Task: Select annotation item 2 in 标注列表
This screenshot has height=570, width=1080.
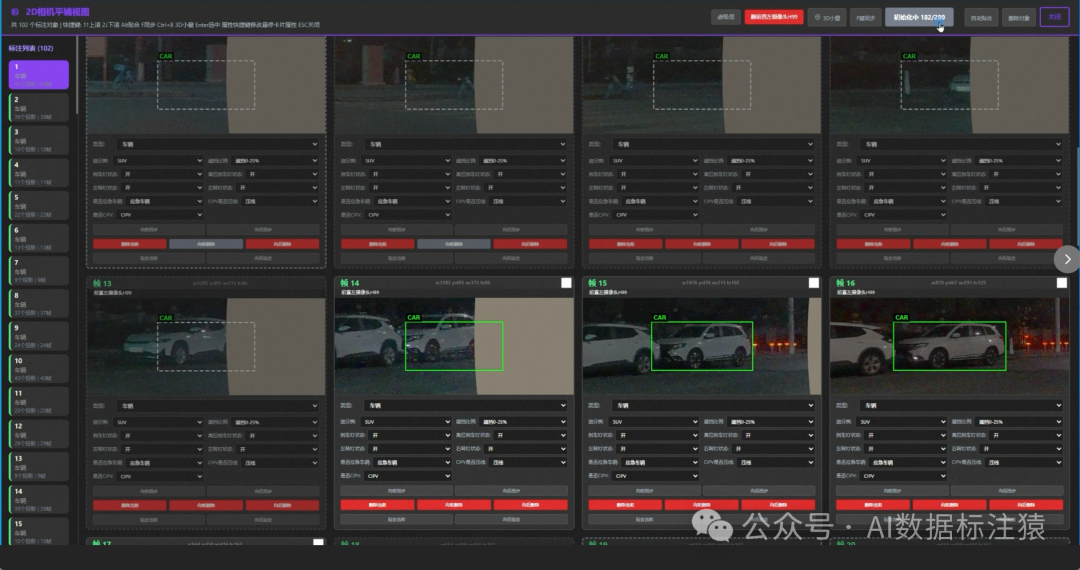Action: click(x=39, y=107)
